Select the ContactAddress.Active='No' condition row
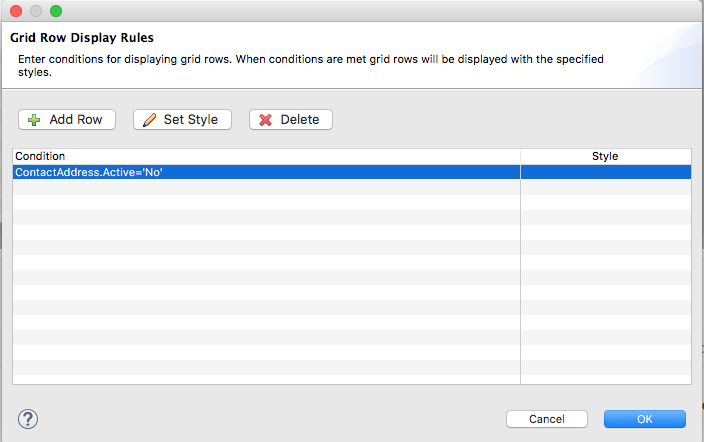The height and width of the screenshot is (442, 704). click(x=352, y=172)
